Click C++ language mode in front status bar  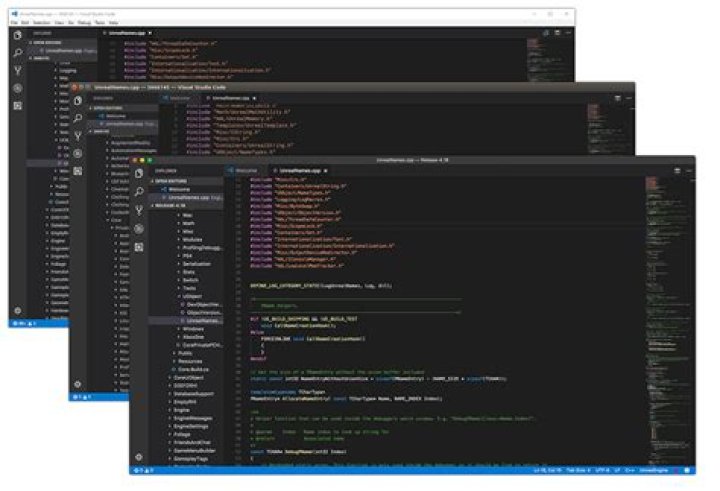point(630,470)
